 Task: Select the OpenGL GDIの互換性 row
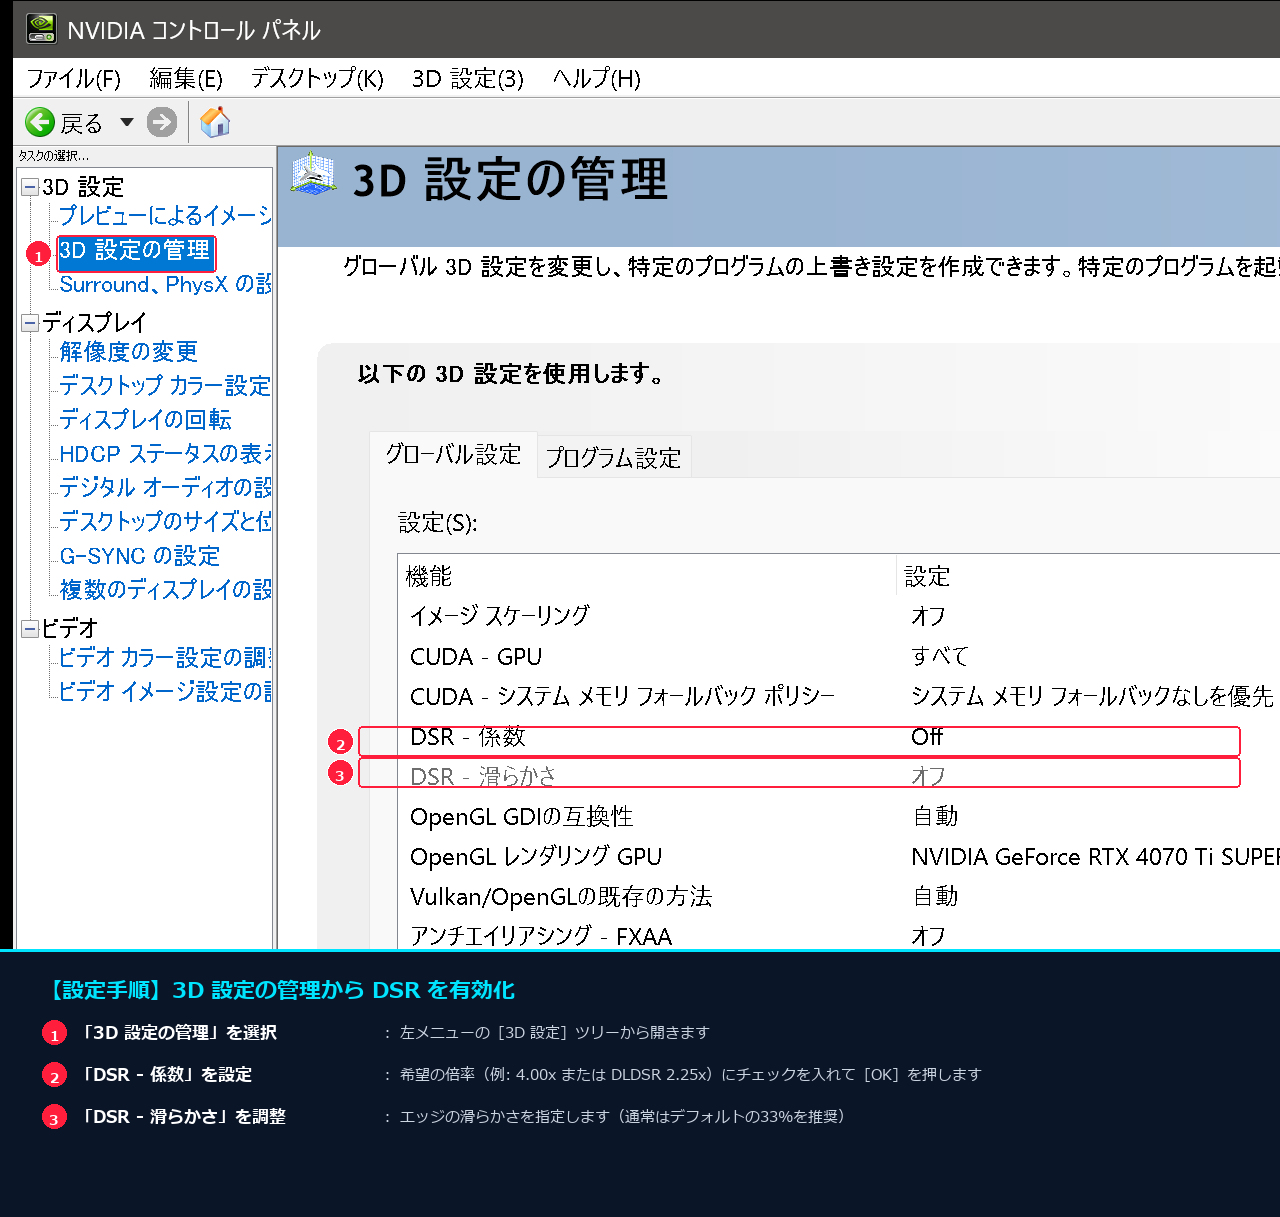click(x=839, y=816)
